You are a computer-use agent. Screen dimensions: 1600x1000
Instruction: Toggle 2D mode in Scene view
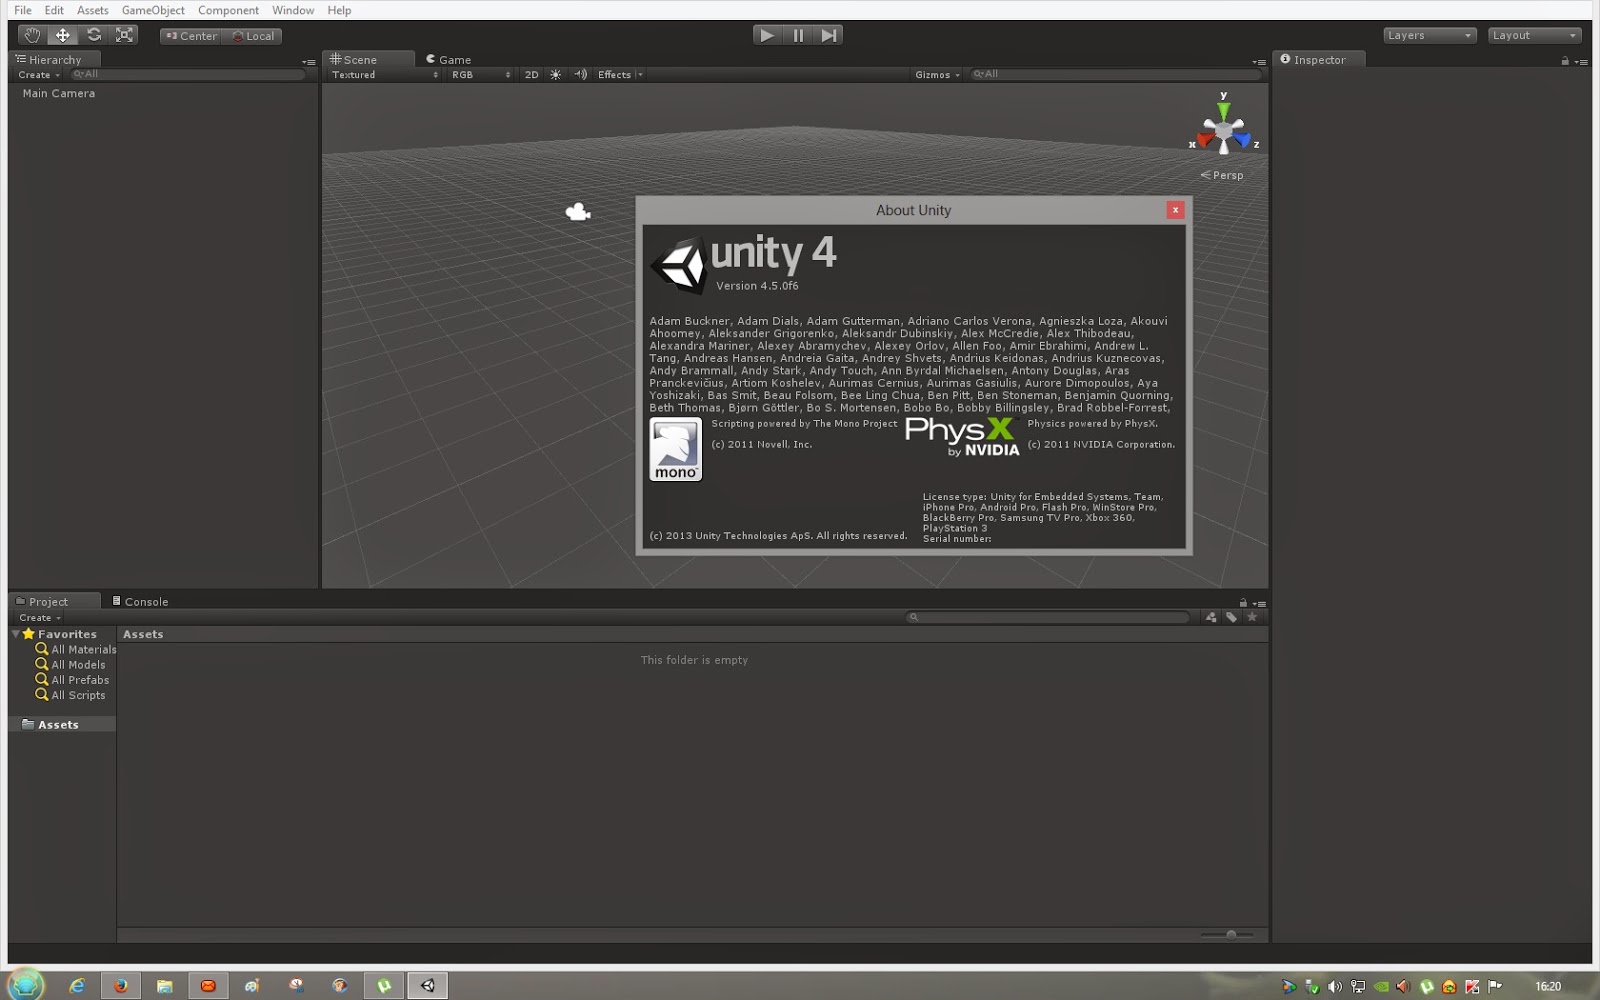[x=532, y=75]
